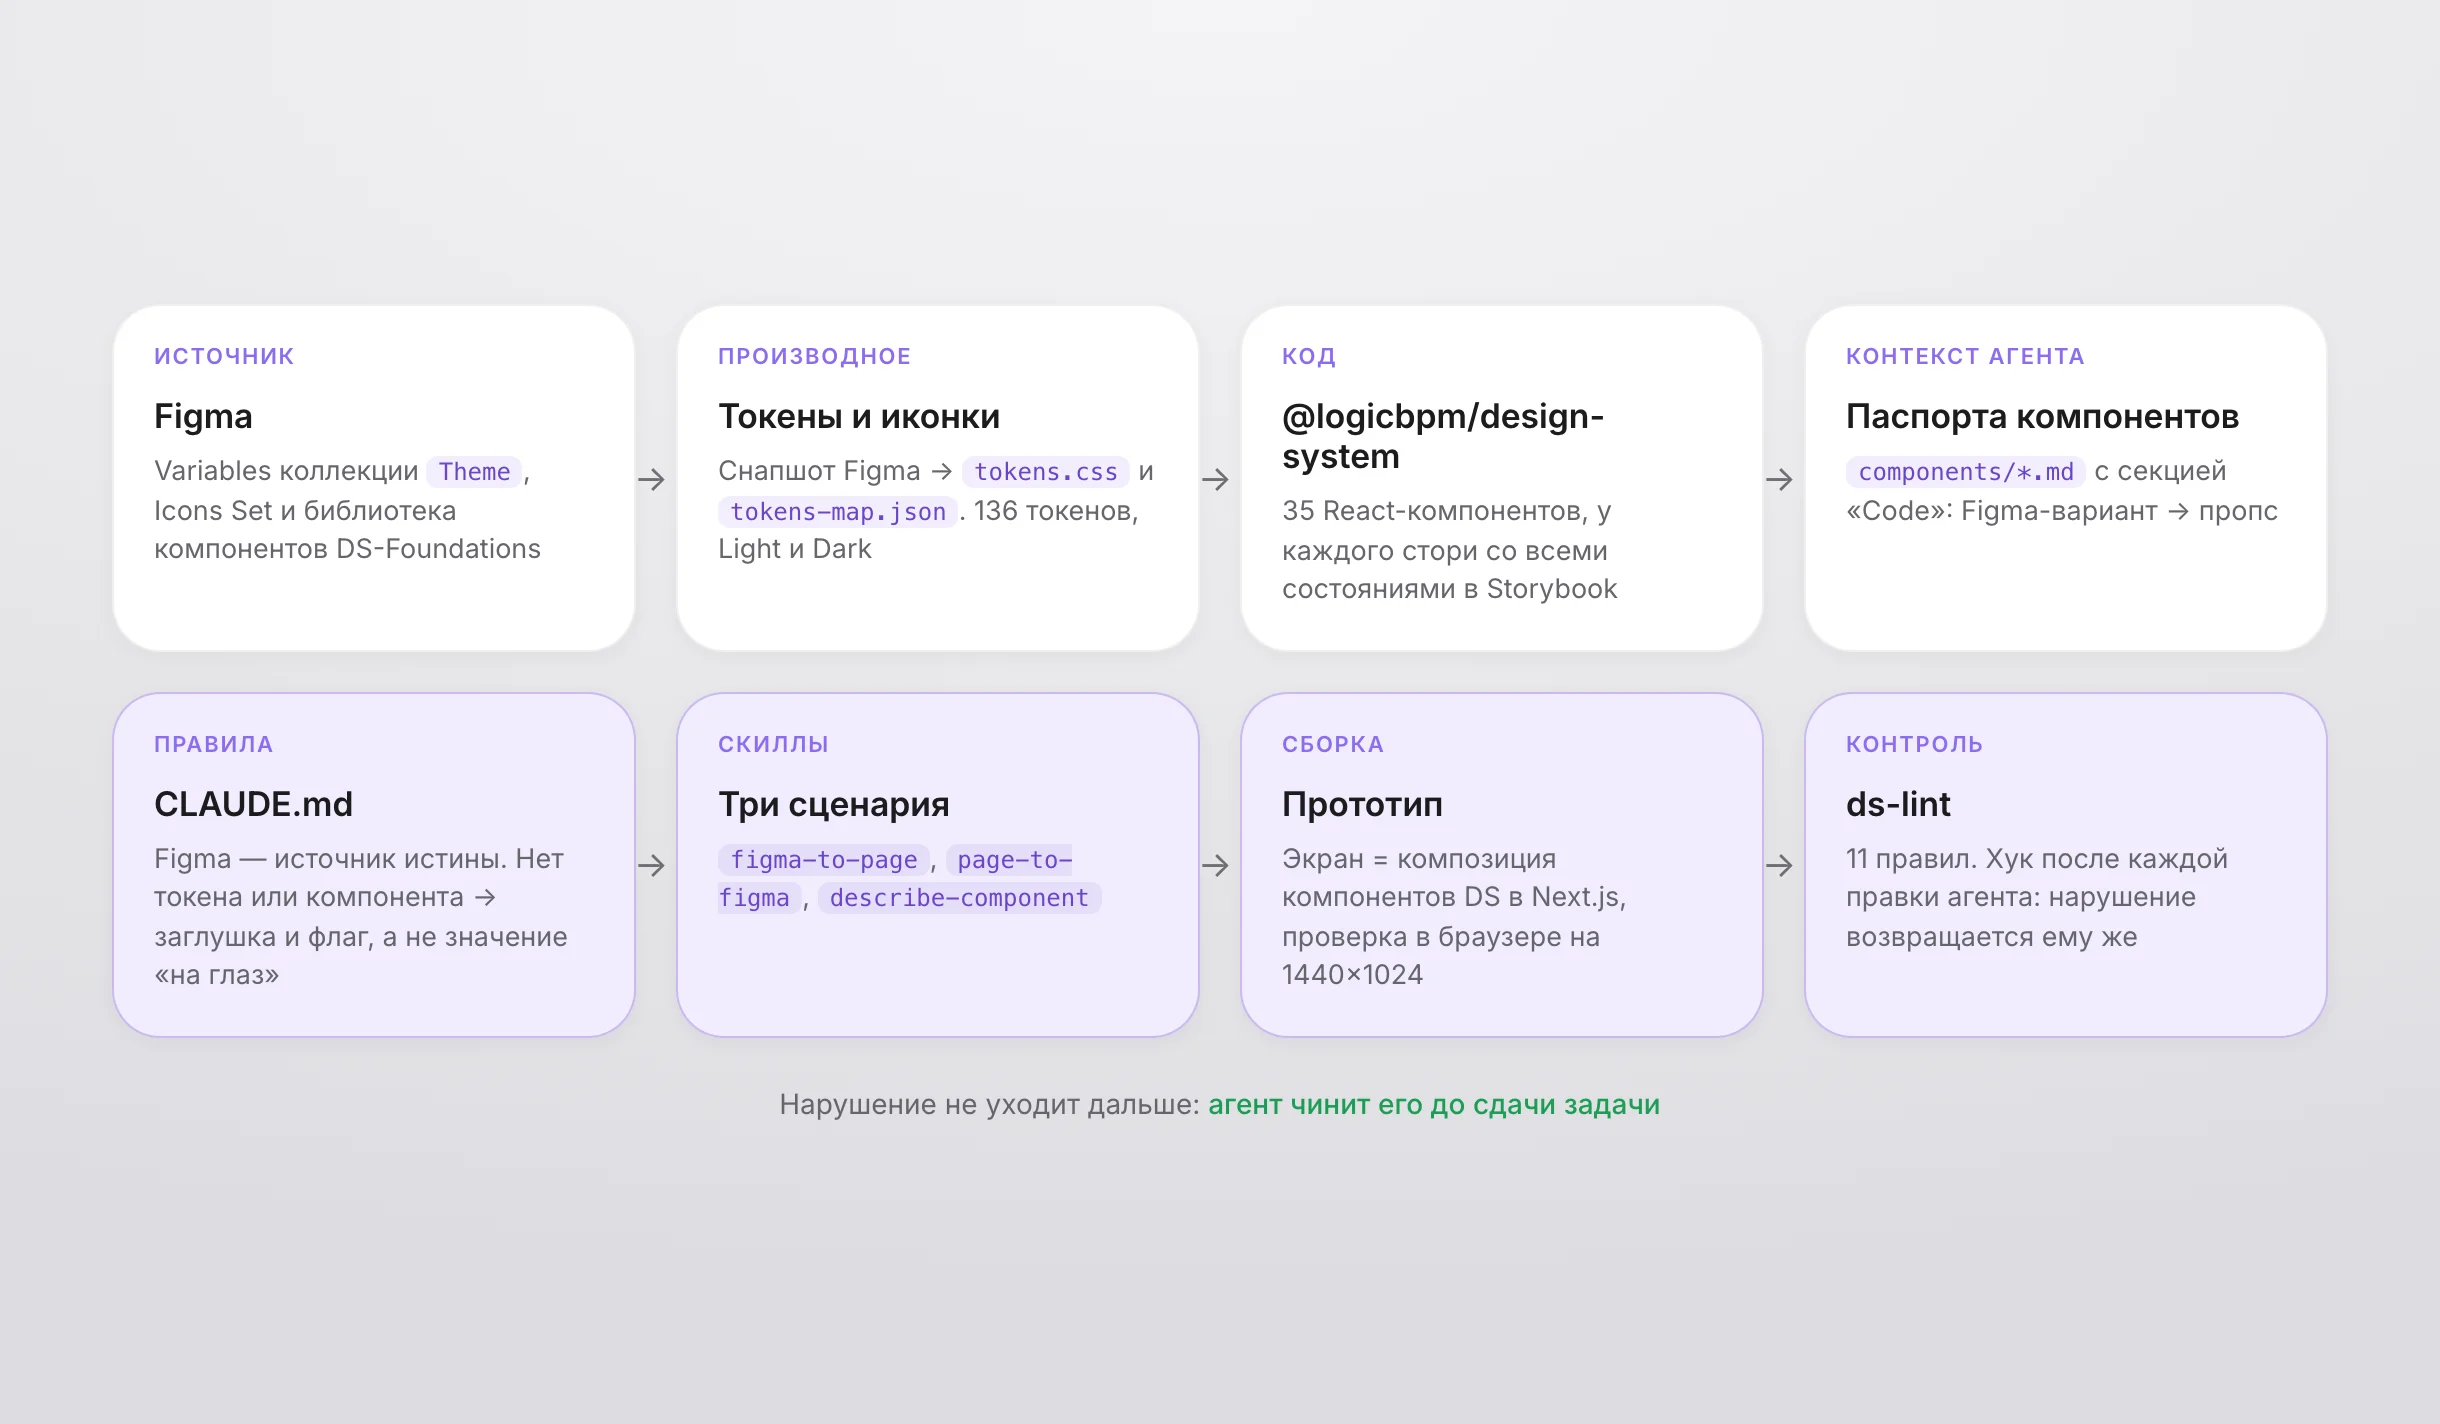Select the tokens.css code chip
This screenshot has width=2440, height=1424.
coord(1046,471)
